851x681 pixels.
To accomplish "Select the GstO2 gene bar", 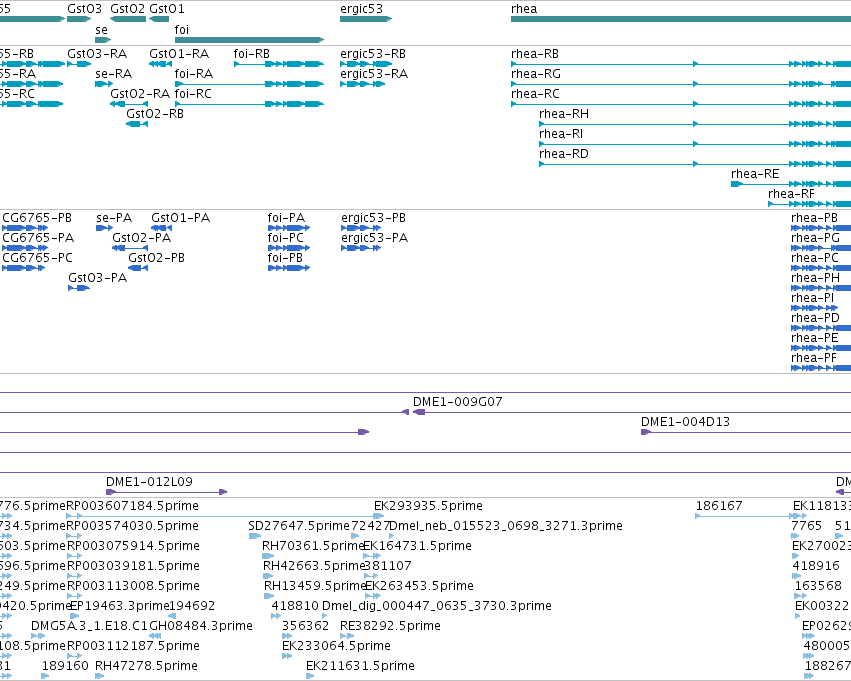I will click(x=128, y=19).
